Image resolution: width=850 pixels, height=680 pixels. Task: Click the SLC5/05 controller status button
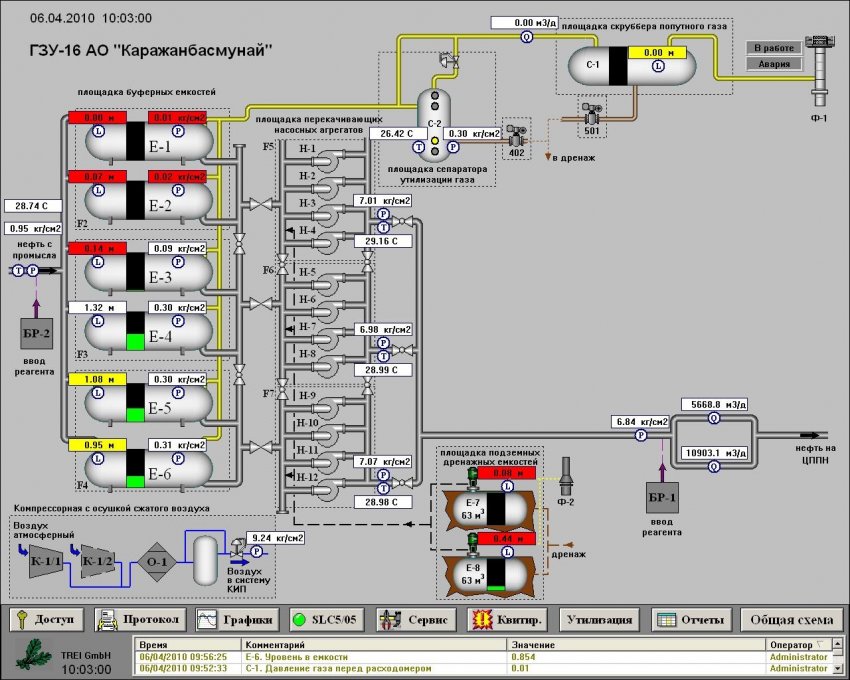(325, 619)
